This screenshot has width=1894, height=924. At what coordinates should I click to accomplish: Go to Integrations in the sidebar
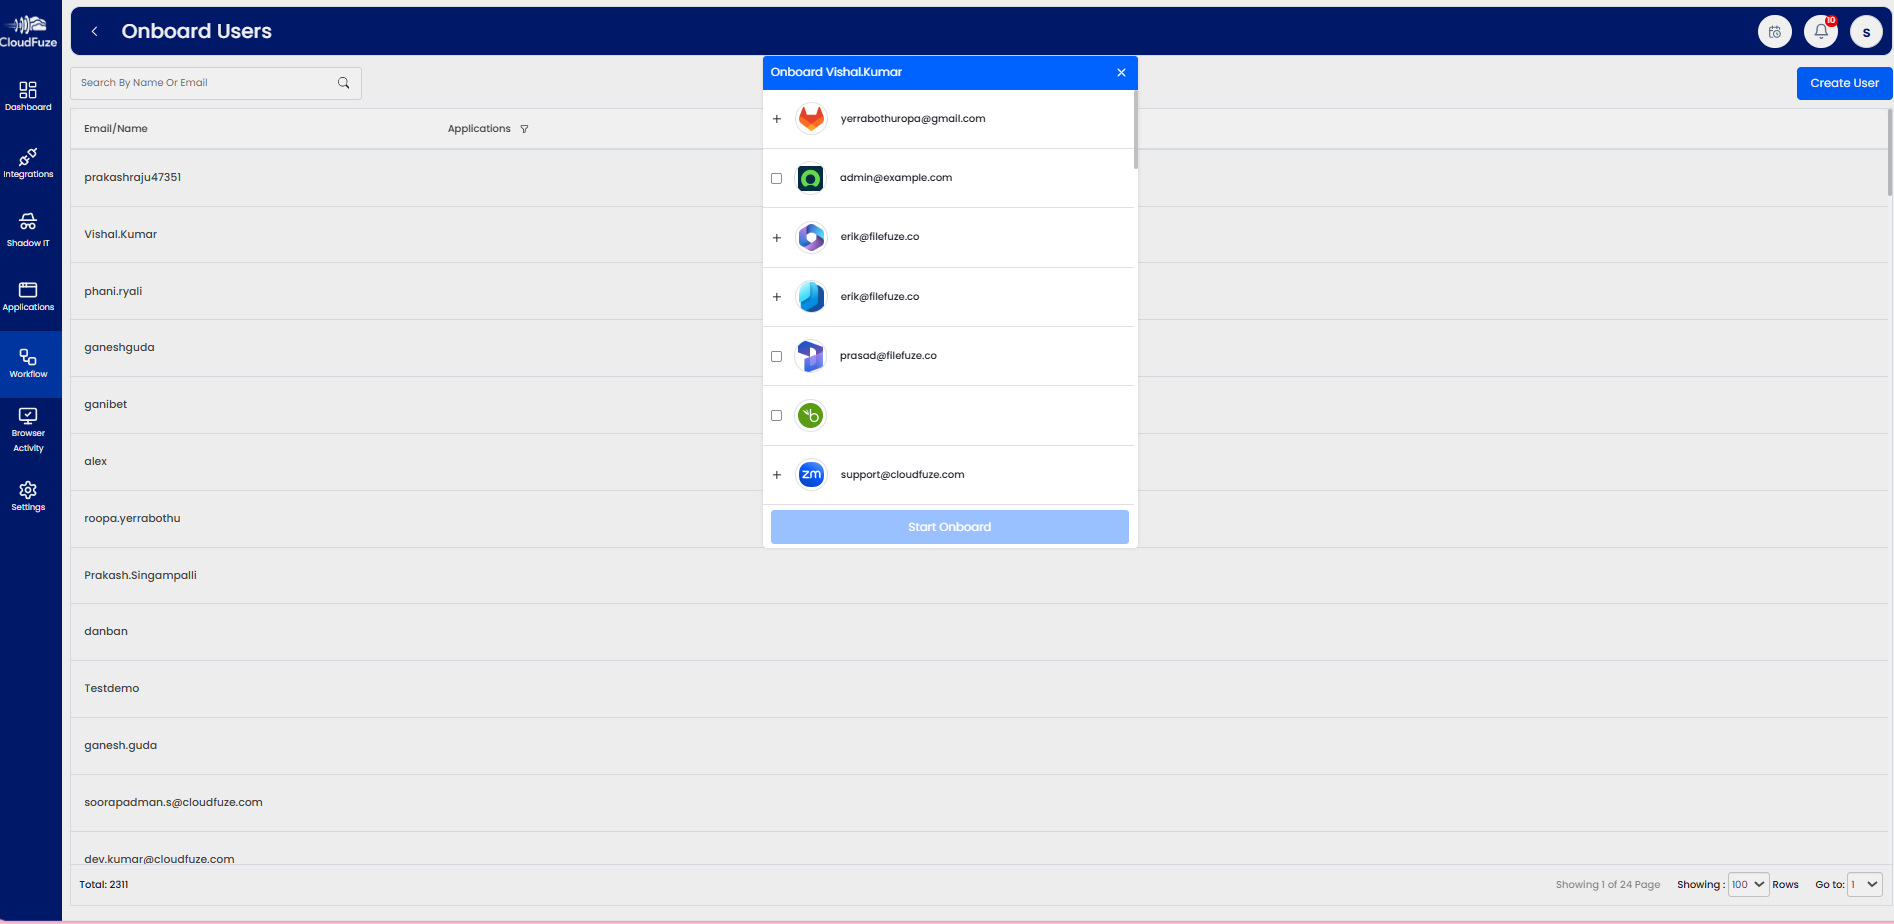28,163
